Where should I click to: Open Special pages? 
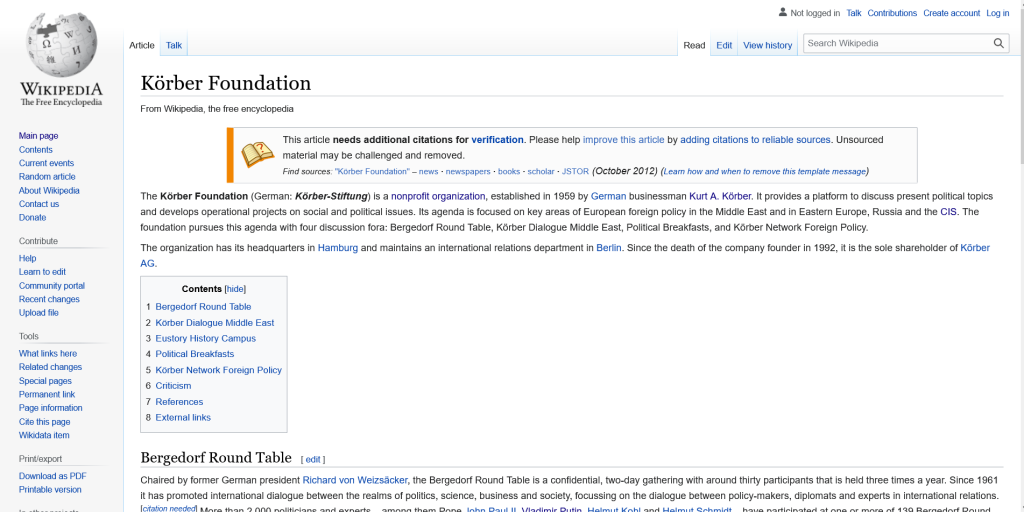(45, 381)
